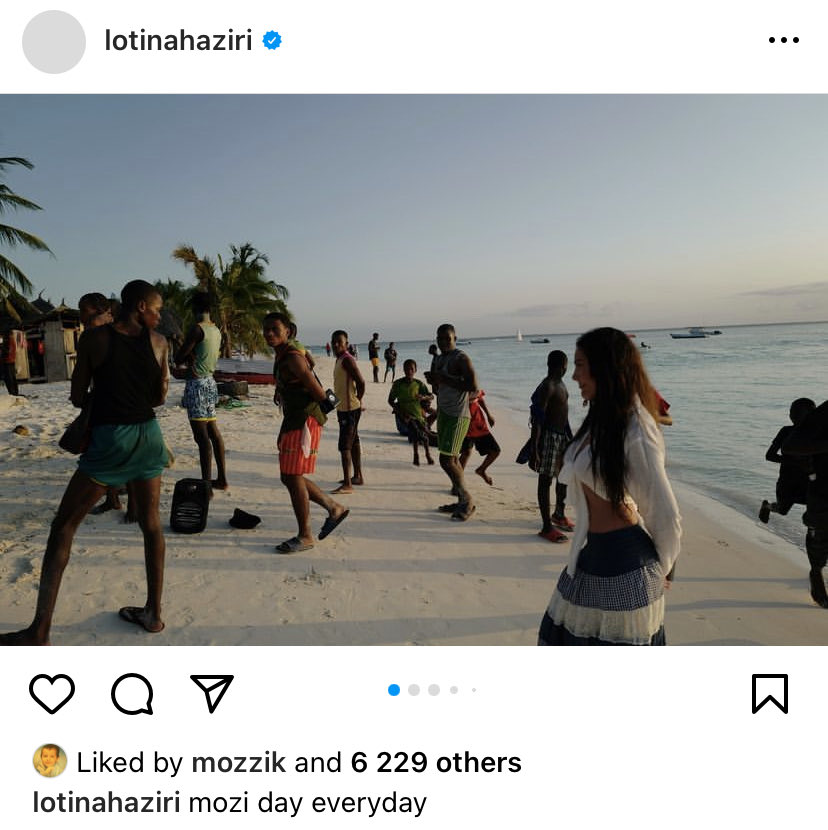This screenshot has height=830, width=828.
Task: Open comments via speech bubble icon
Action: click(x=132, y=693)
